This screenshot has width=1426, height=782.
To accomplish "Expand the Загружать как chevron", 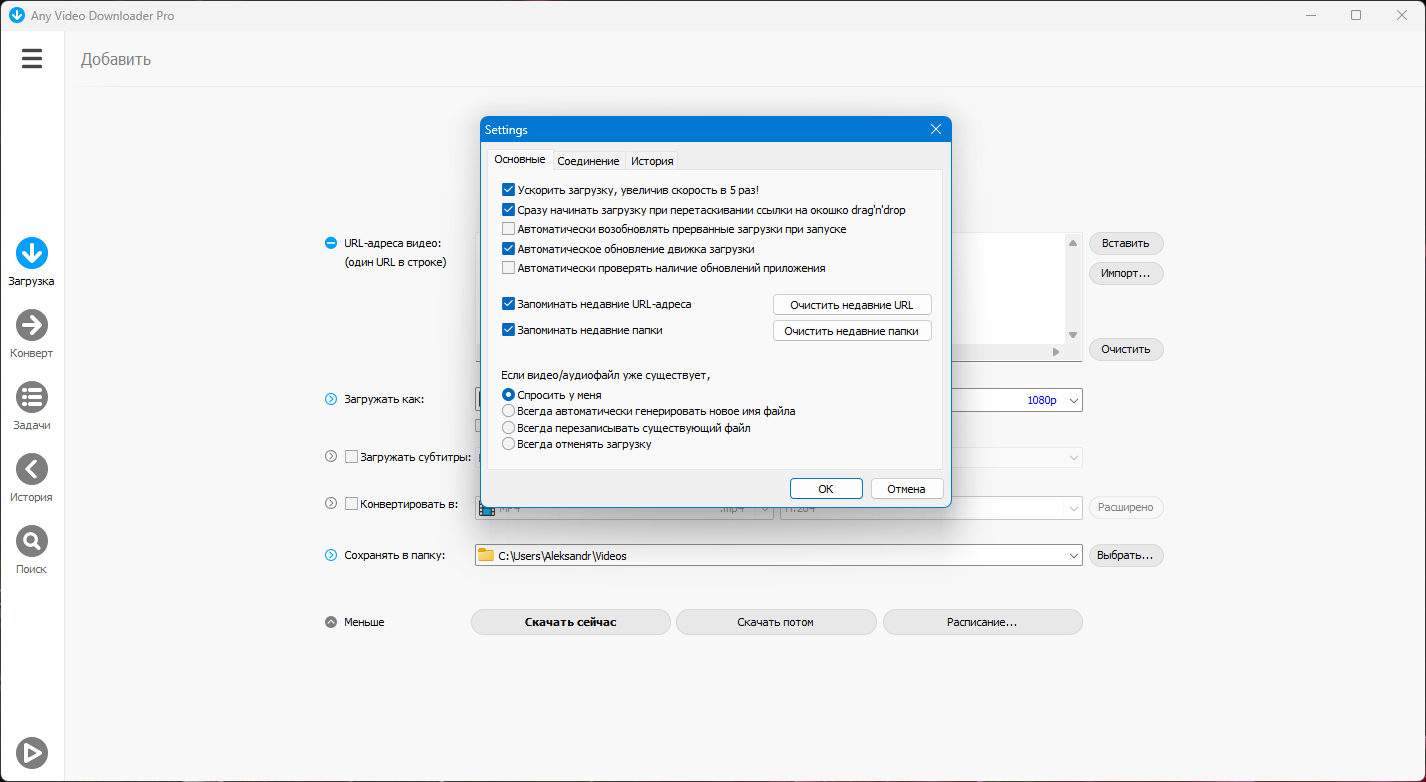I will point(331,399).
